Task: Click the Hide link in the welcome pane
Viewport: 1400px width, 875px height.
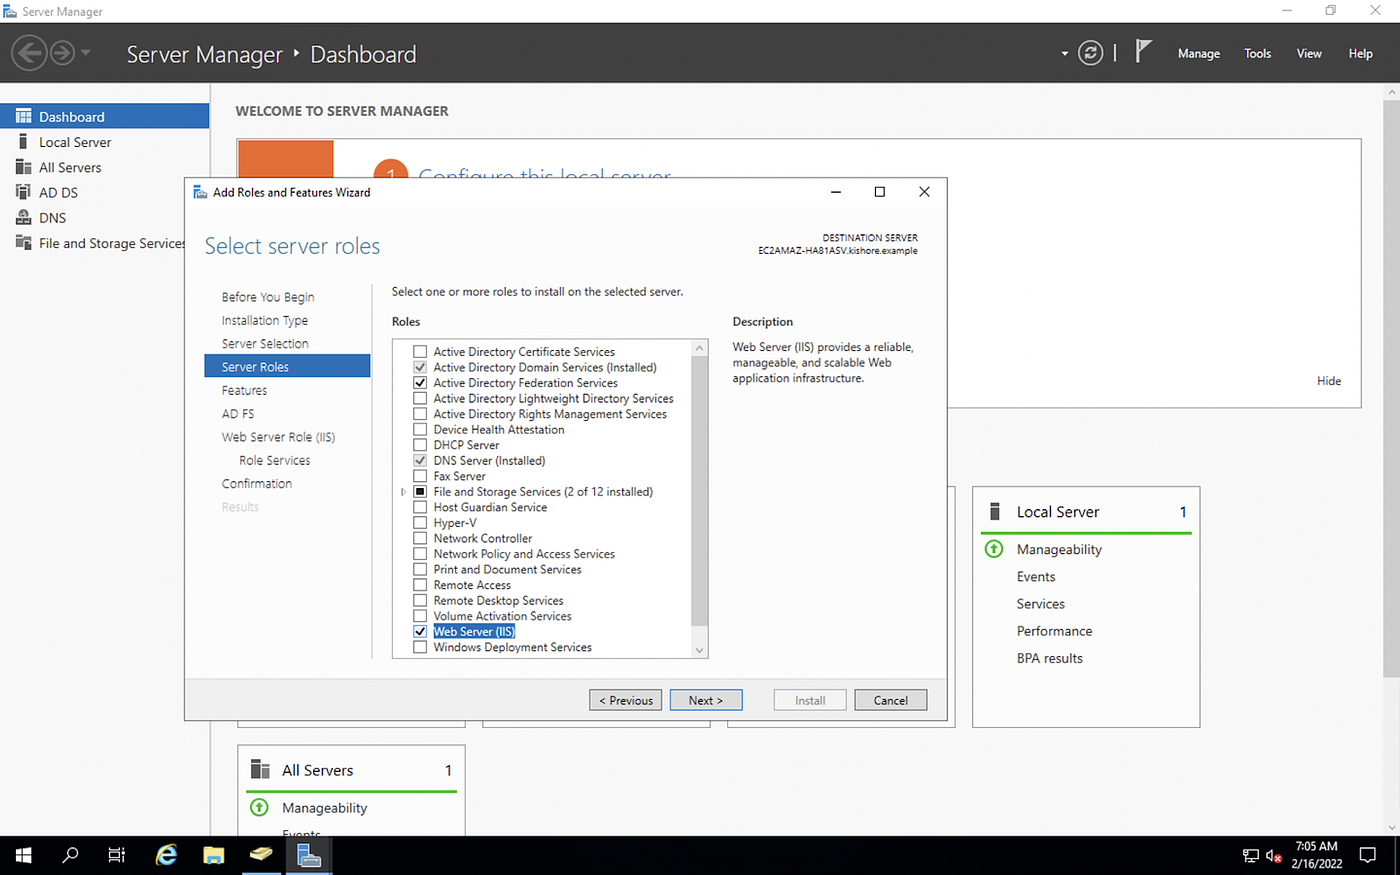Action: click(x=1328, y=380)
